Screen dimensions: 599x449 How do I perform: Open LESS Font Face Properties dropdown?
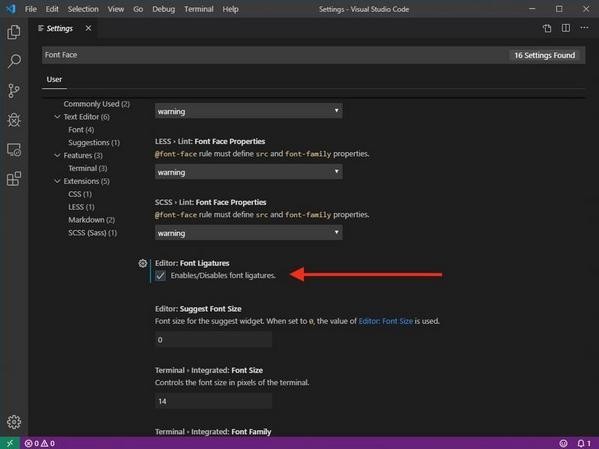pyautogui.click(x=249, y=172)
